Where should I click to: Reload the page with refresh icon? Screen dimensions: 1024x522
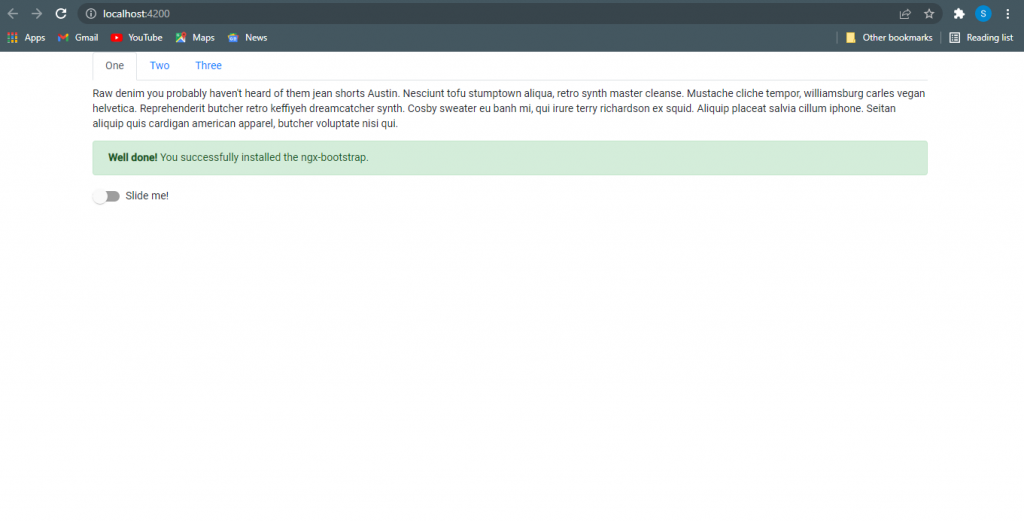pos(61,14)
